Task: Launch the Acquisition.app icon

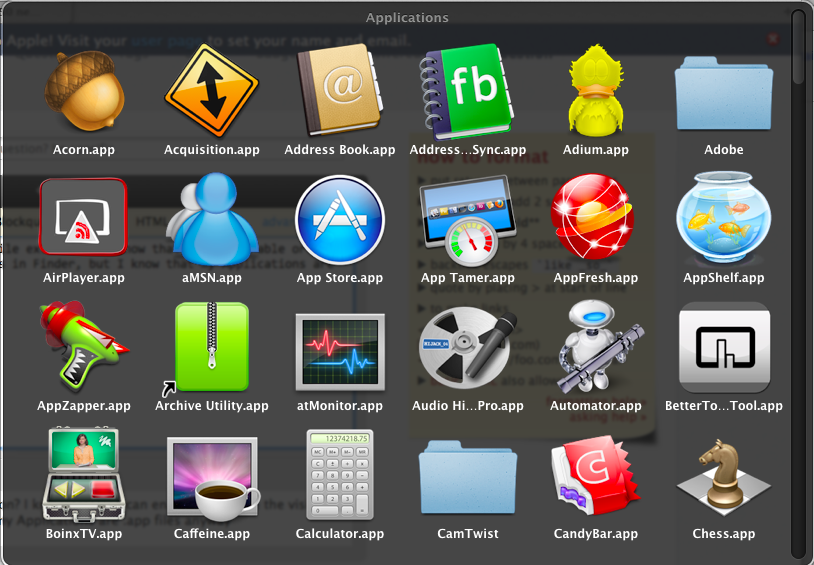Action: (x=212, y=90)
